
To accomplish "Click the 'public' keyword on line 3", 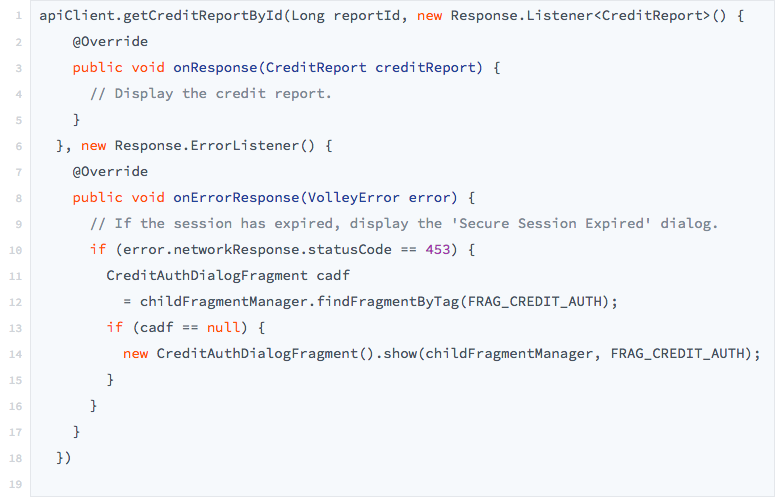I will click(97, 67).
